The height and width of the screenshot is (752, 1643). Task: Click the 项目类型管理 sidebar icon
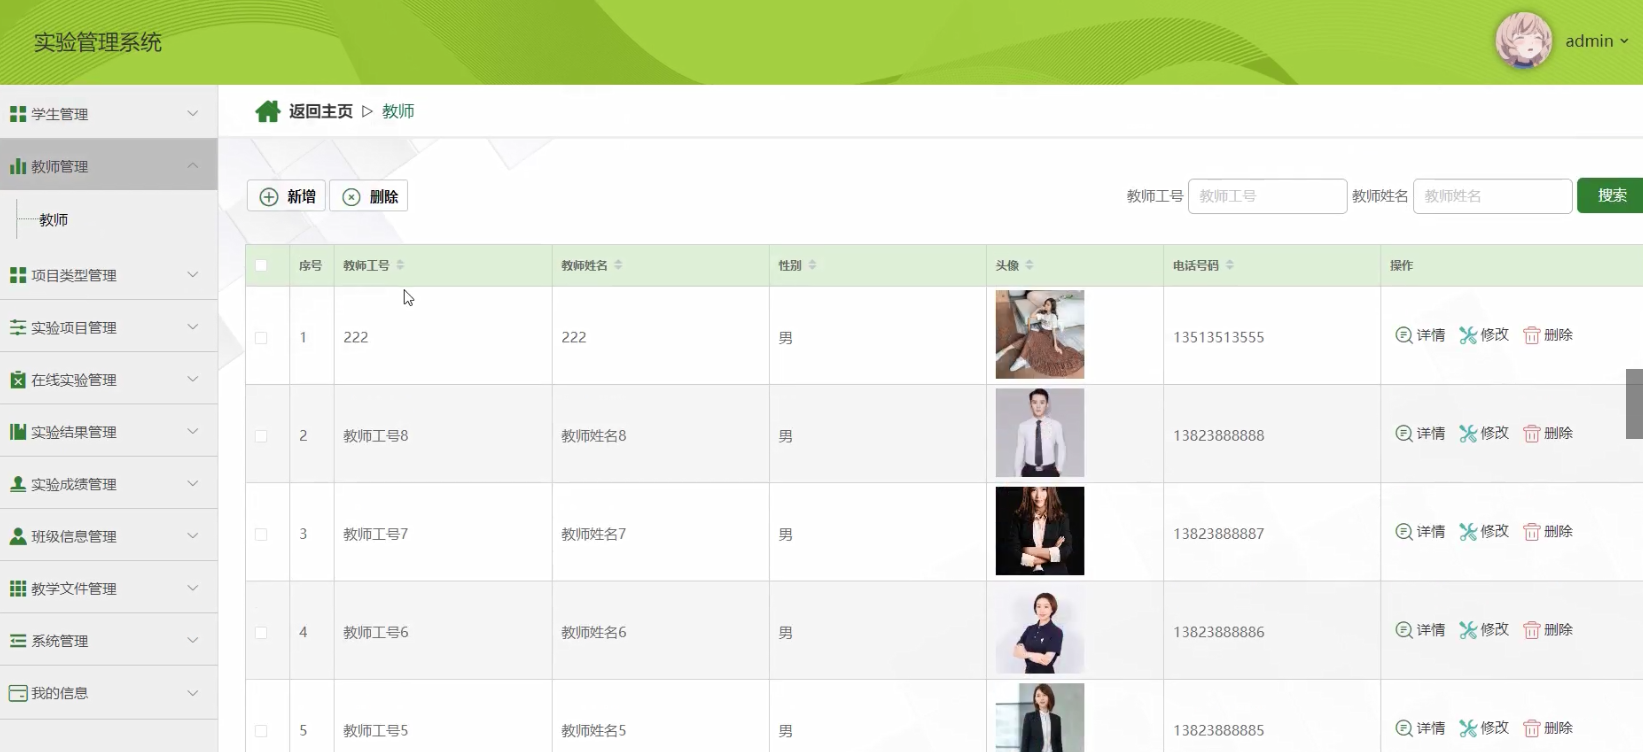coord(18,275)
